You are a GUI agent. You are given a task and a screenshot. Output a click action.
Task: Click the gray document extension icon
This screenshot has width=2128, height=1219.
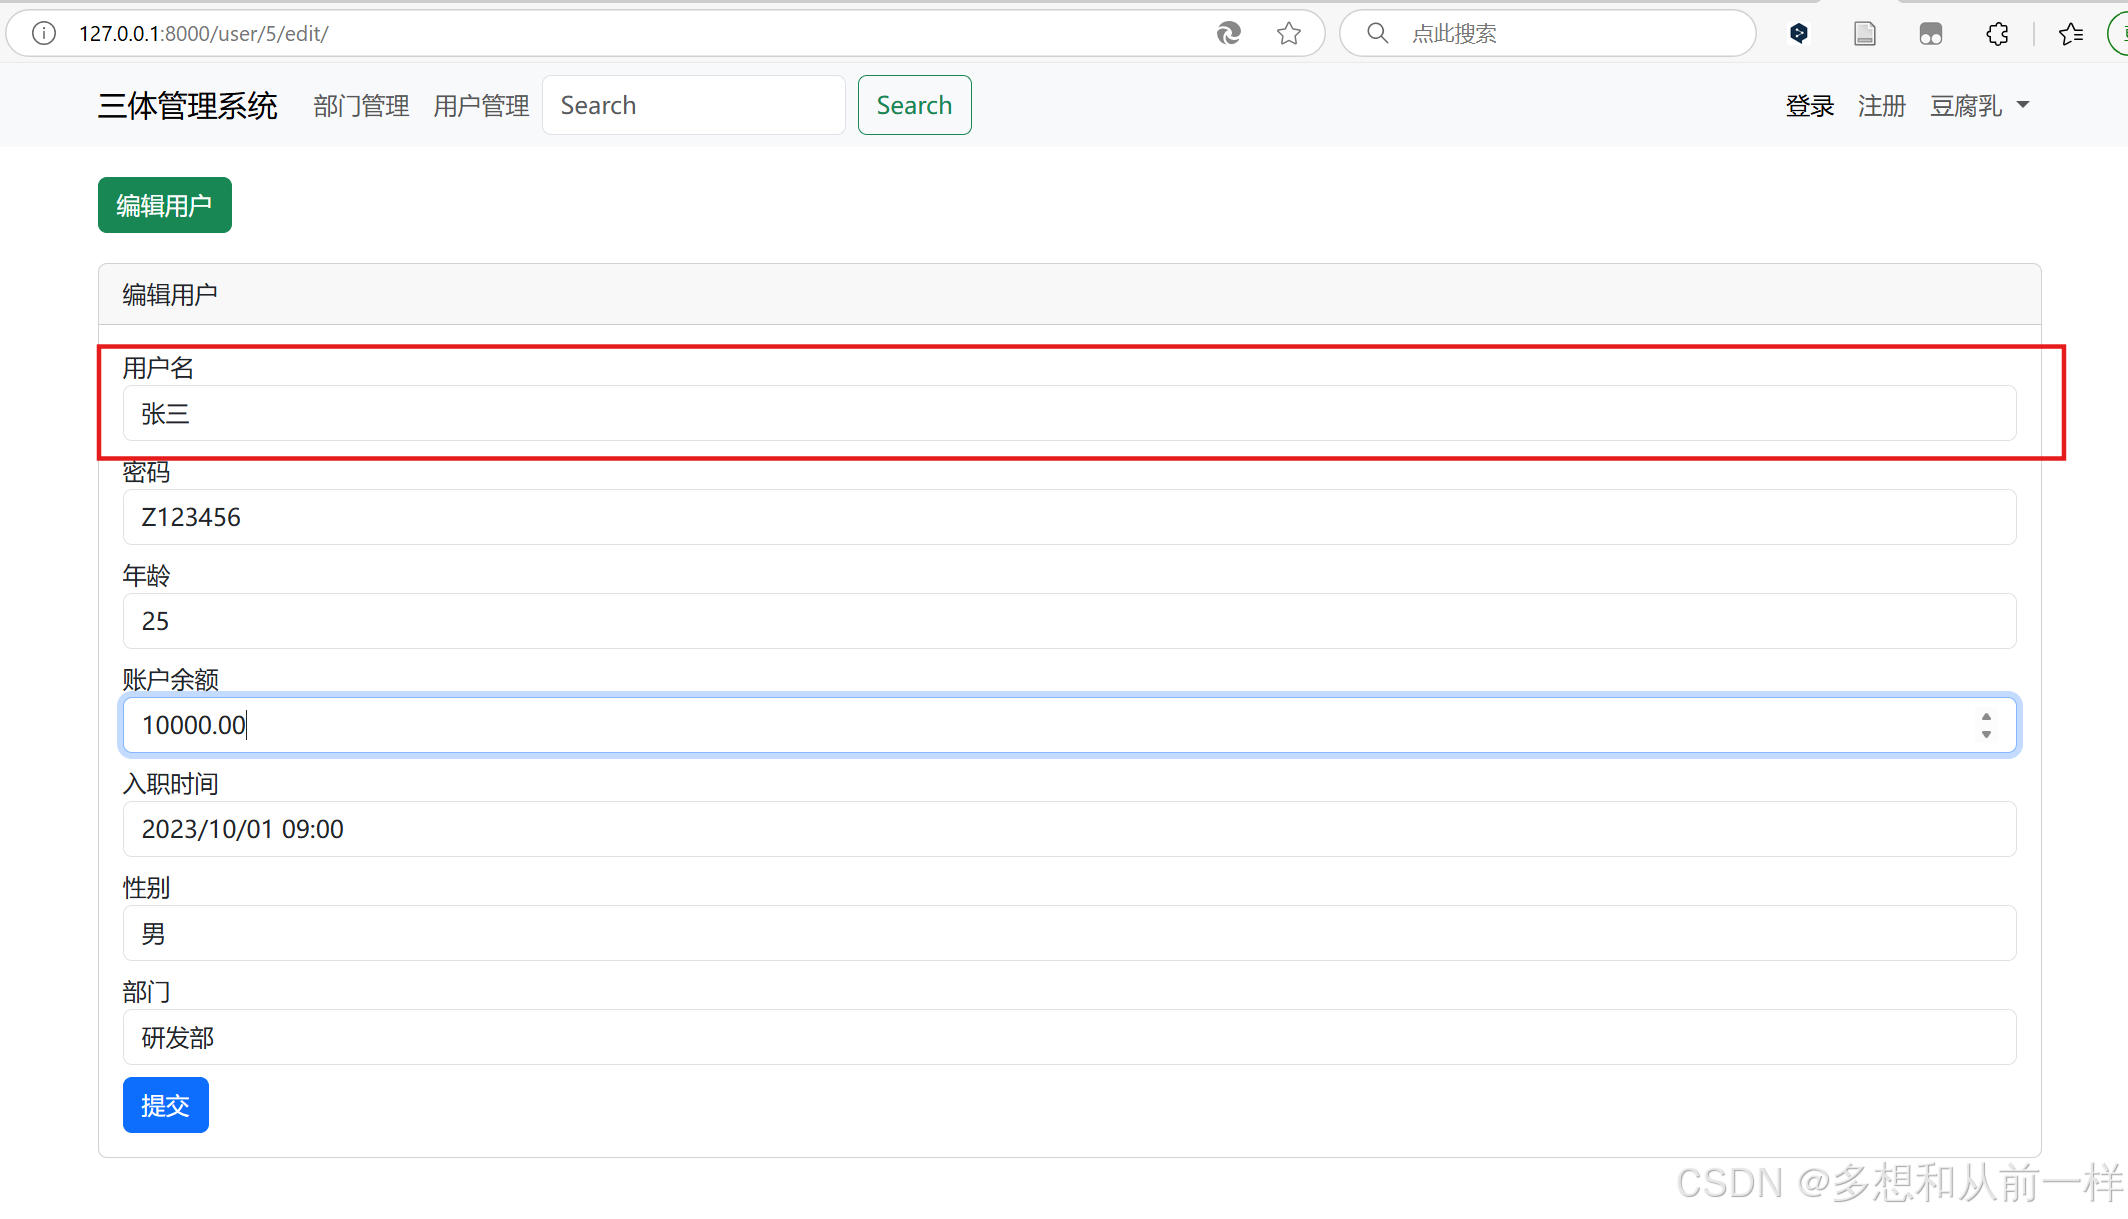coord(1864,33)
